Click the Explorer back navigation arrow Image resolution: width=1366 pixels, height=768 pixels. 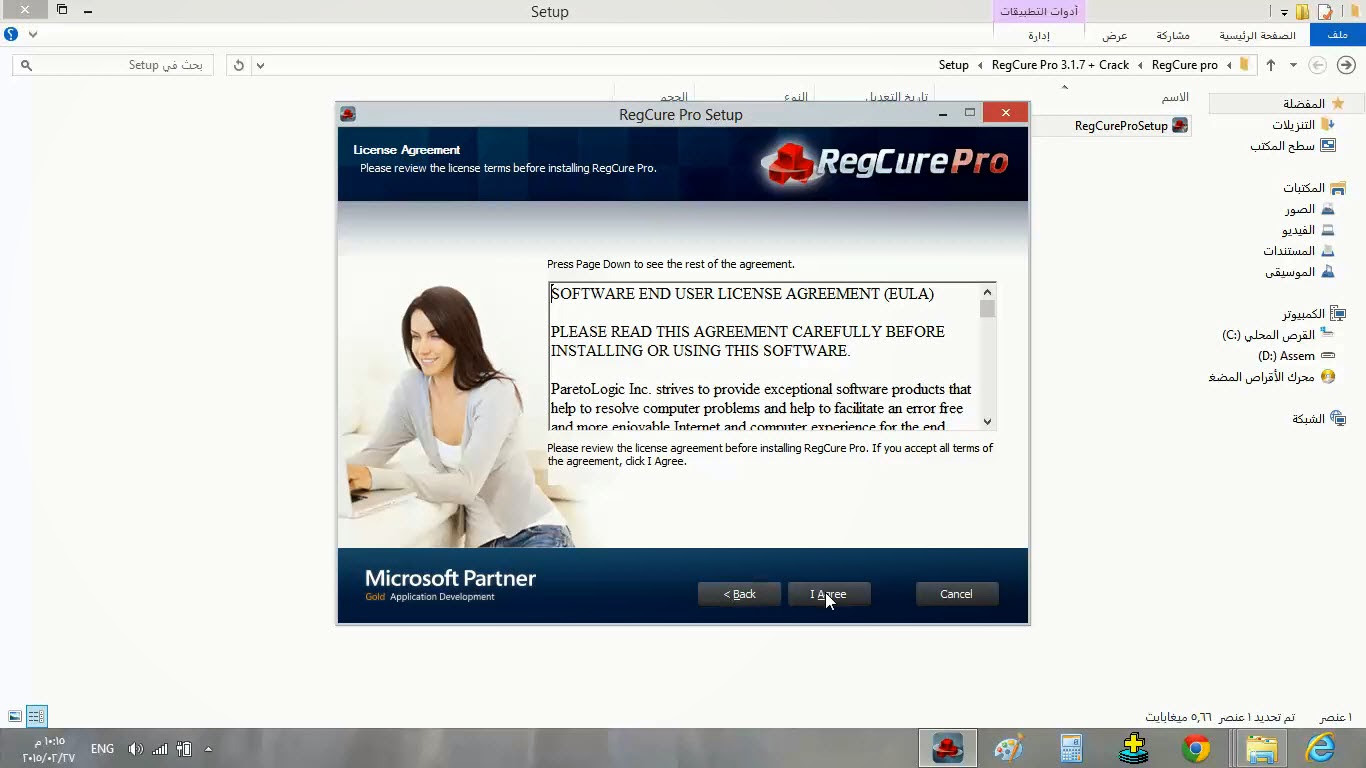click(x=1318, y=65)
